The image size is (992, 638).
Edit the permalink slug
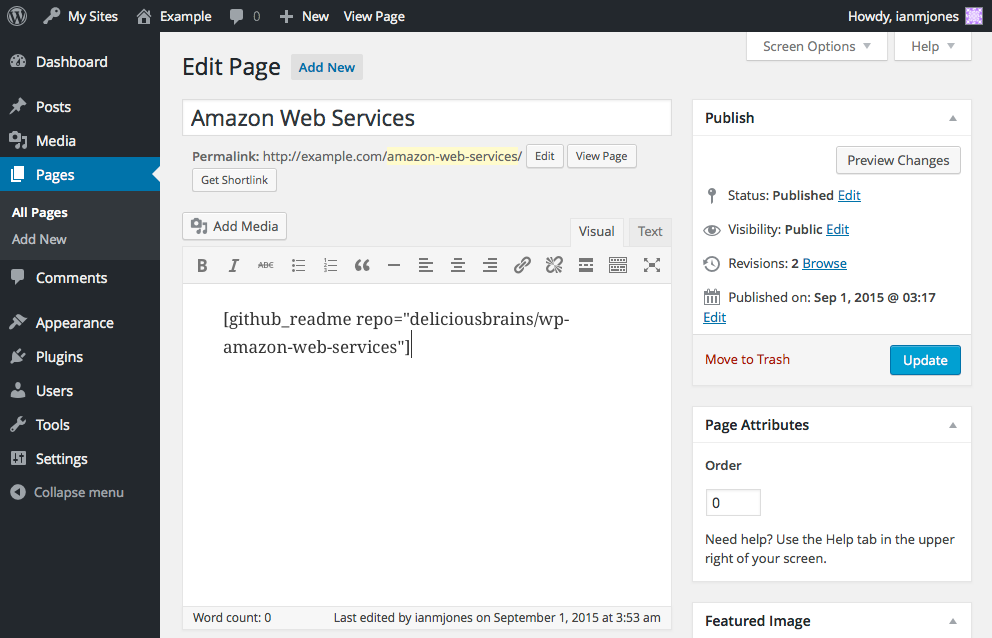[545, 156]
